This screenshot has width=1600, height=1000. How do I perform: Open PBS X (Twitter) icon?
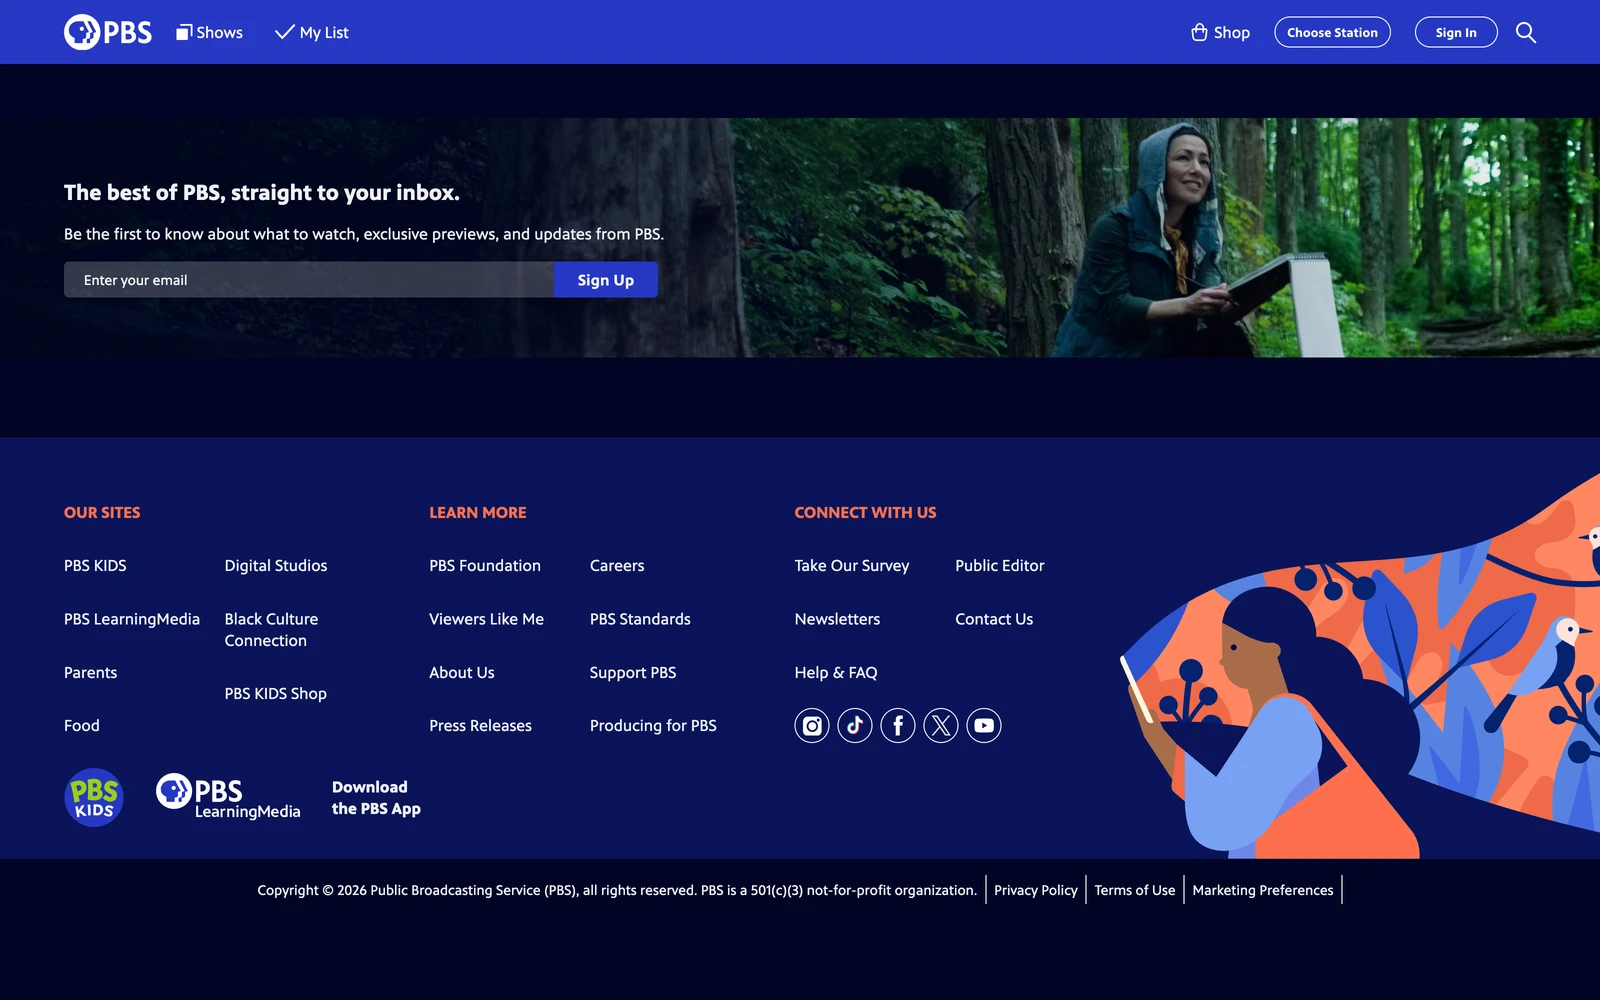tap(941, 726)
